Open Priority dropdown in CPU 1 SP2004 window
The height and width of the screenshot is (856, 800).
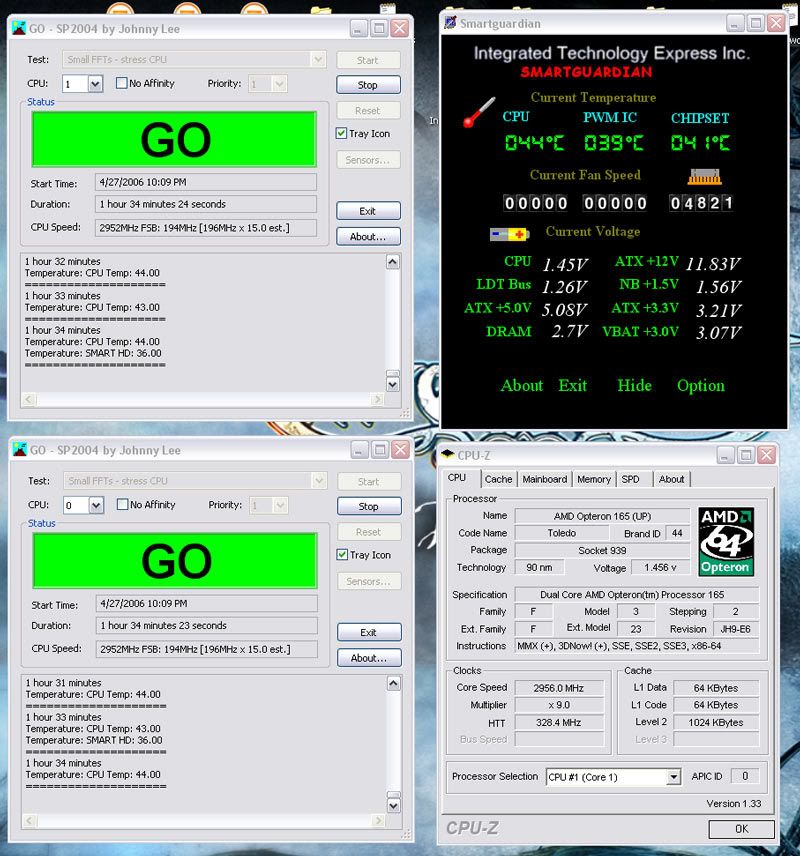280,84
